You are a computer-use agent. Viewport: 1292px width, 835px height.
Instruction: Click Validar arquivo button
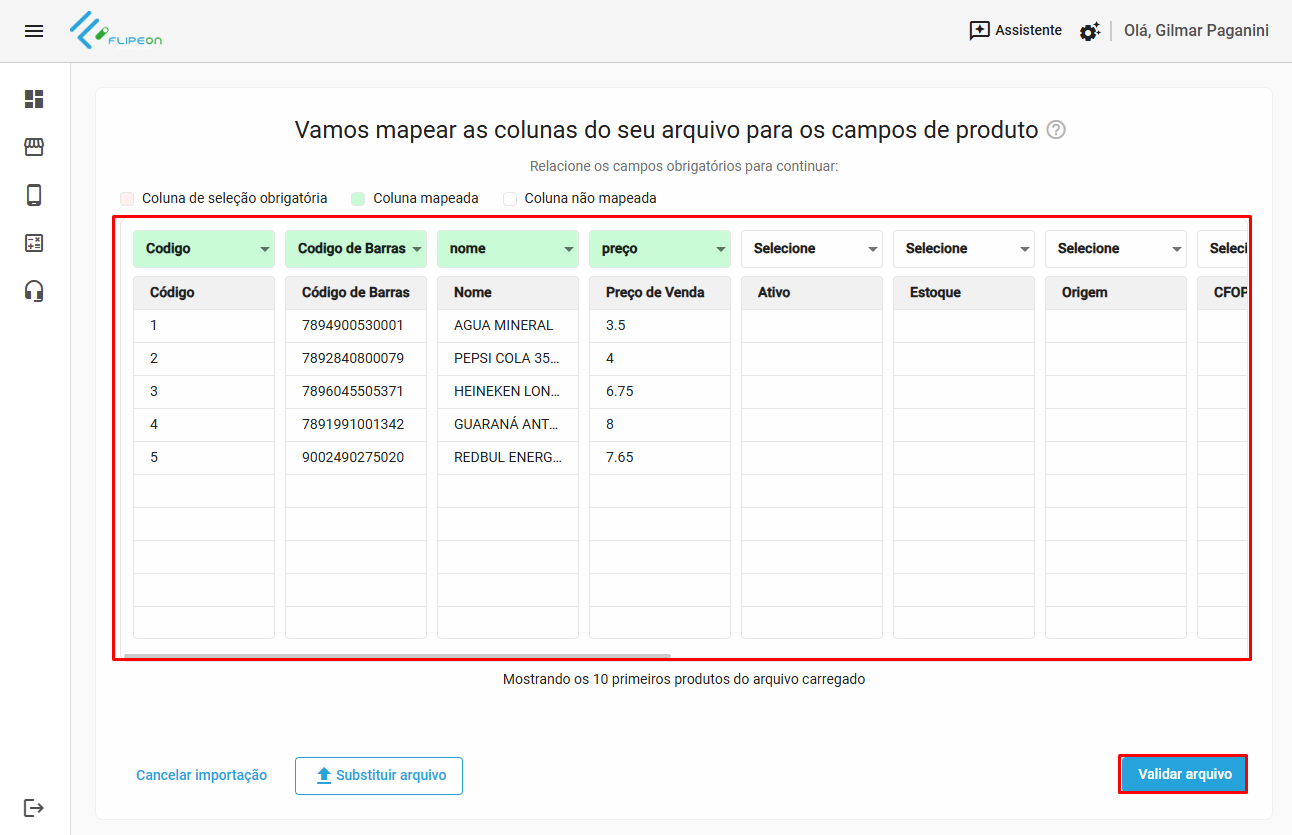click(x=1184, y=775)
